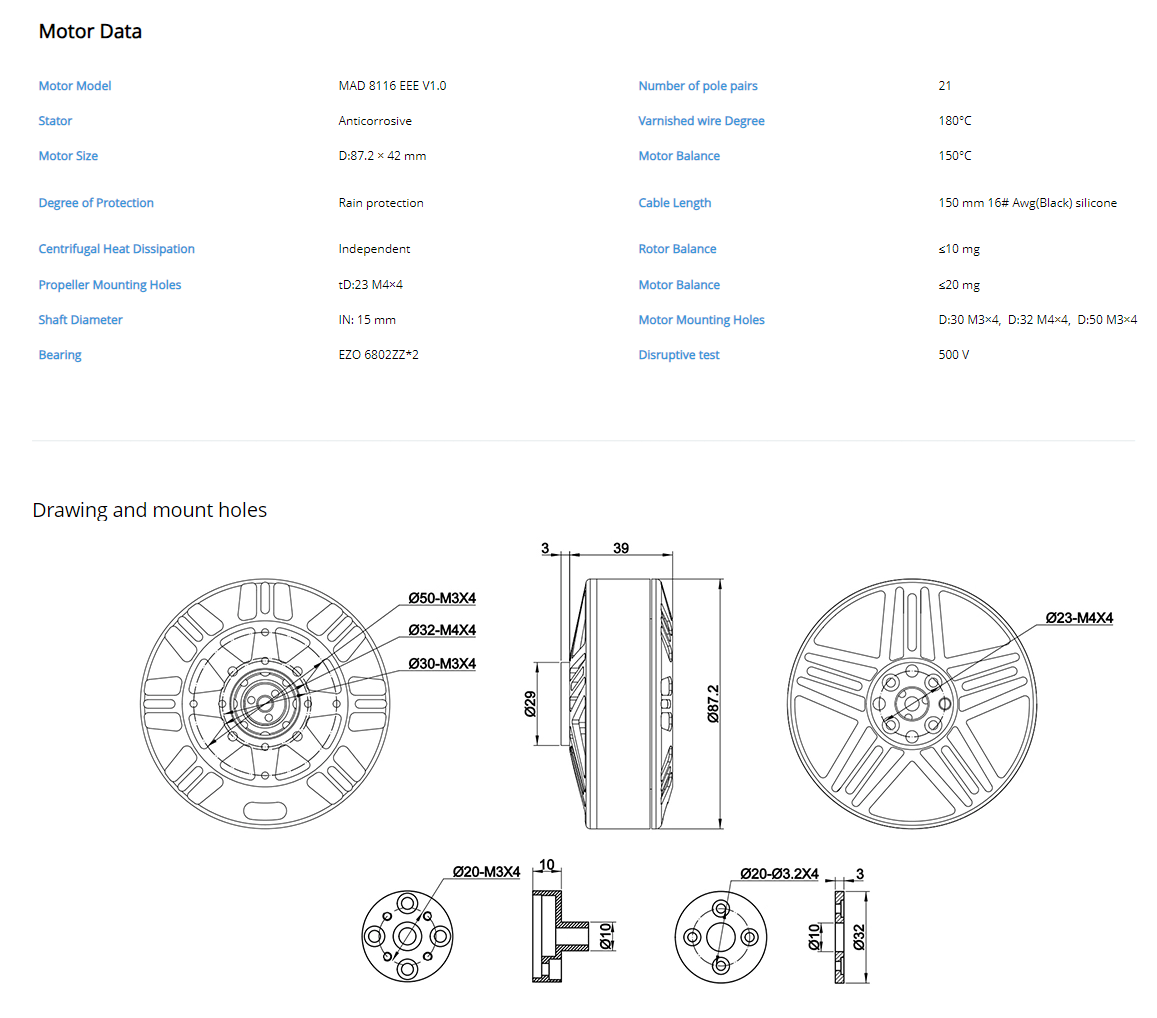Select the "Centrifugal Heat Dissipation" label
Image resolution: width=1157 pixels, height=1018 pixels.
(x=117, y=249)
